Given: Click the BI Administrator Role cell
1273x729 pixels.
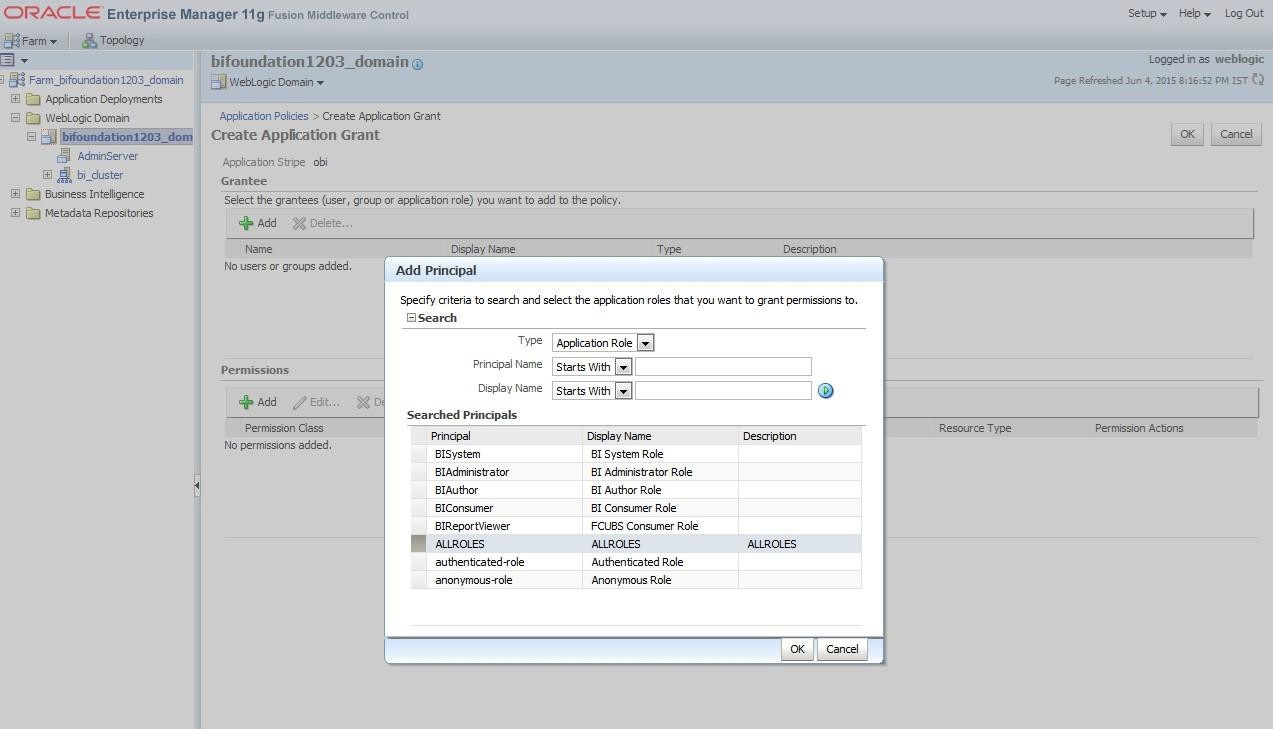Looking at the screenshot, I should point(660,472).
